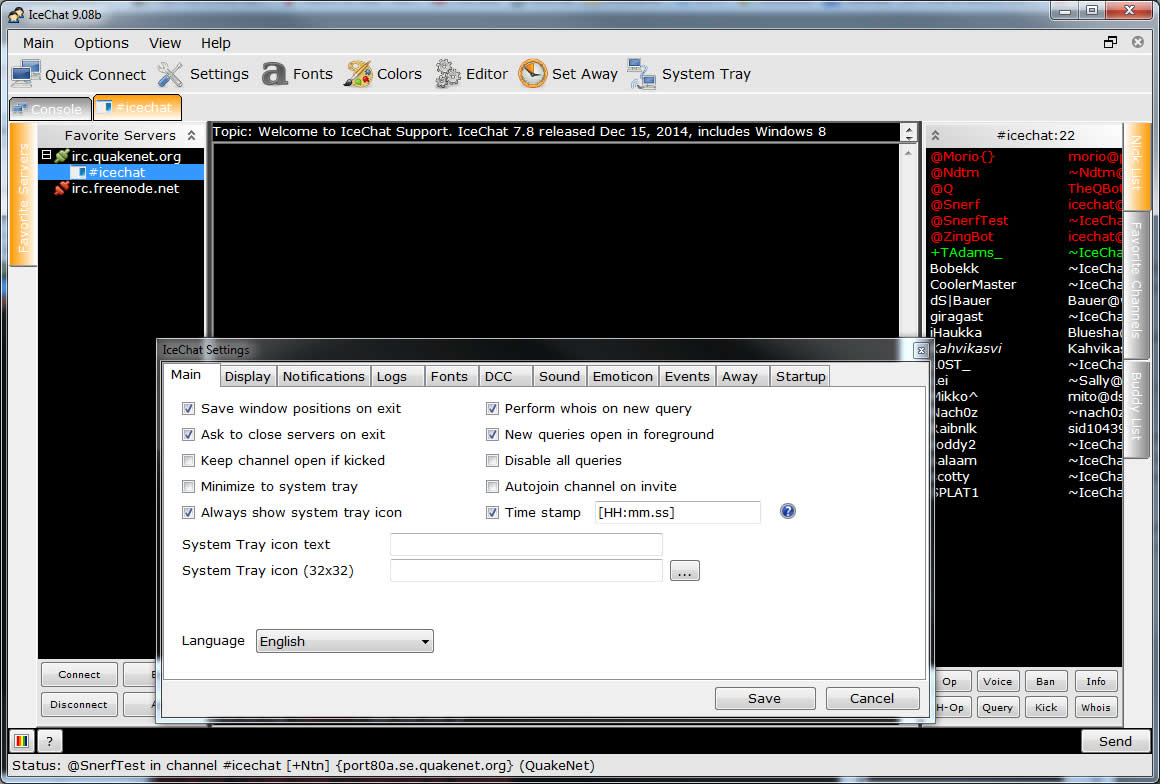Launch the Editor gear icon
The height and width of the screenshot is (784, 1160).
coord(448,74)
